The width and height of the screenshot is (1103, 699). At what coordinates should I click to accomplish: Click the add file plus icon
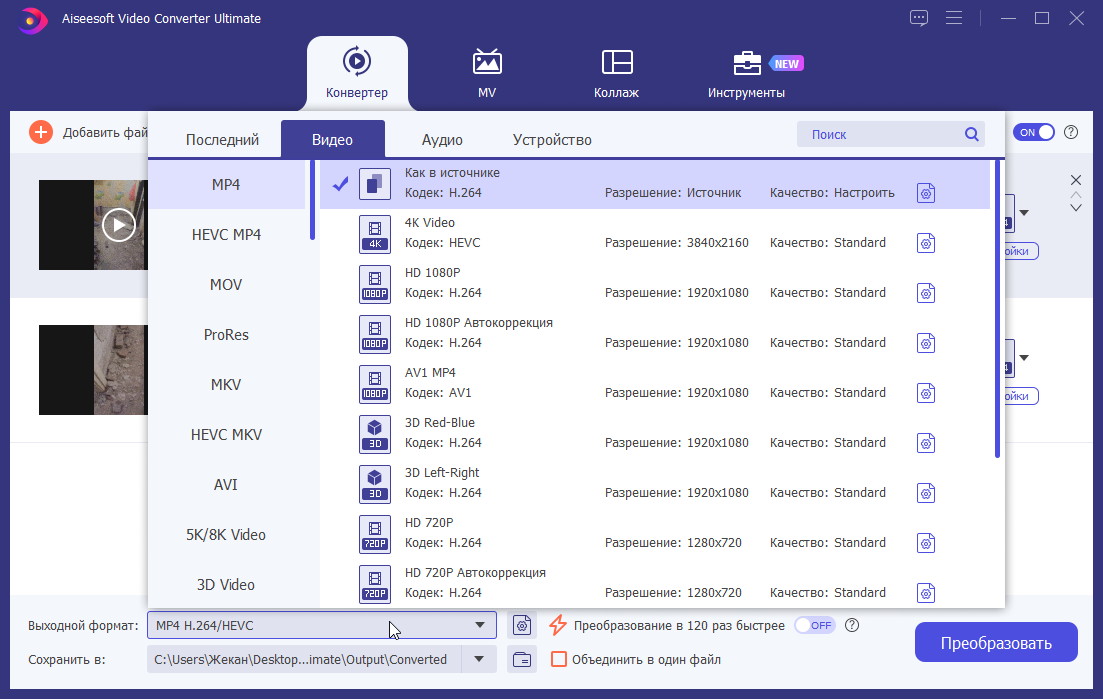point(40,132)
